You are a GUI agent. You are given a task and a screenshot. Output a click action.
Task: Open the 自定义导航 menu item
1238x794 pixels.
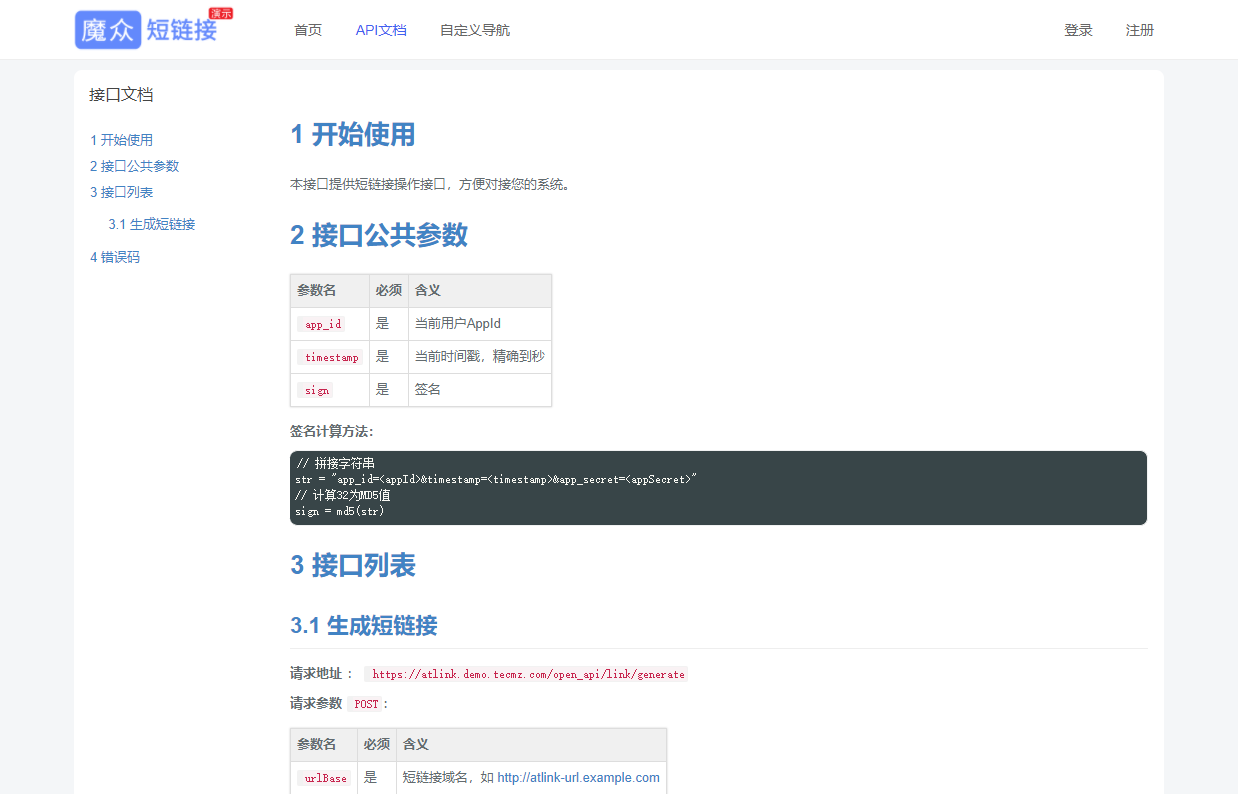475,30
